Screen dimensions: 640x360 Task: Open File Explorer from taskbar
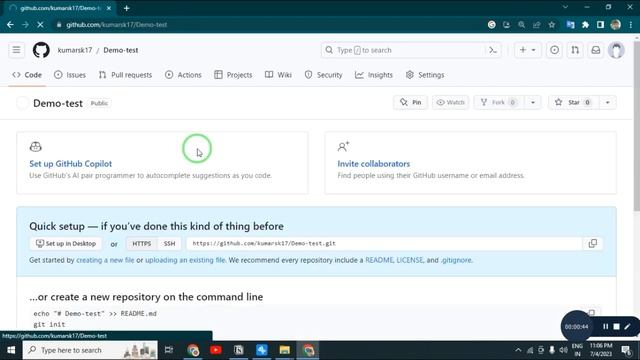(x=284, y=350)
